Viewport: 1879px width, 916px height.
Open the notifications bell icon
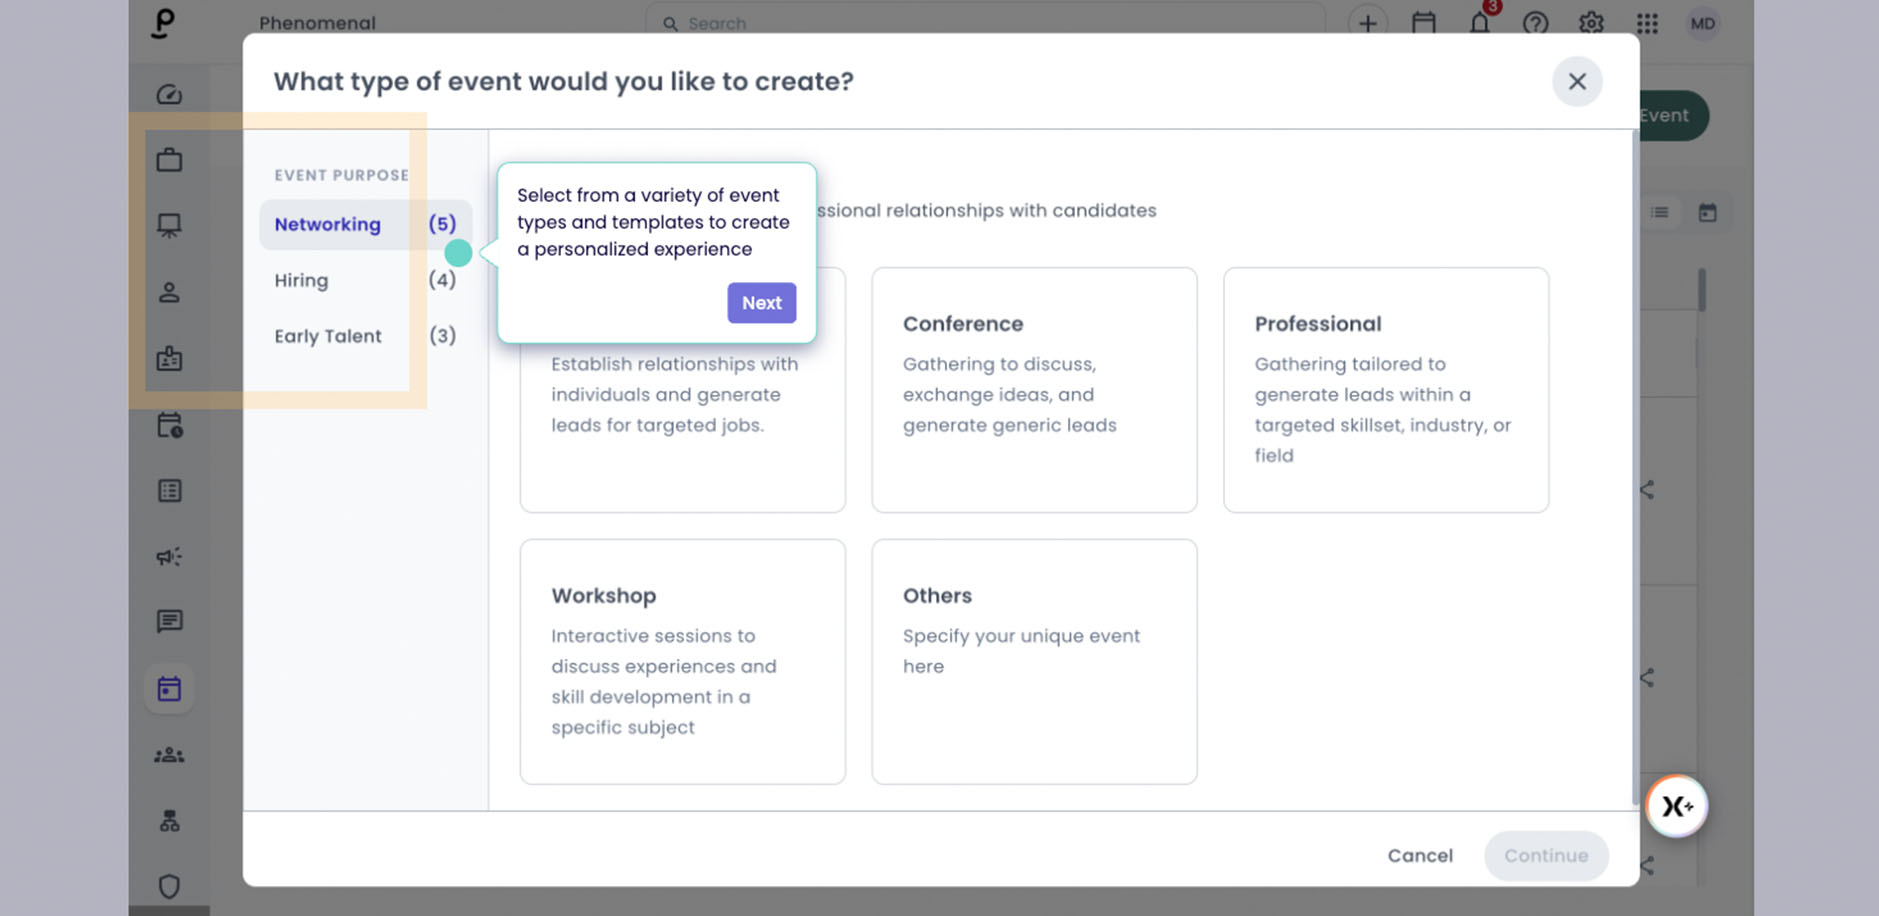click(x=1480, y=22)
